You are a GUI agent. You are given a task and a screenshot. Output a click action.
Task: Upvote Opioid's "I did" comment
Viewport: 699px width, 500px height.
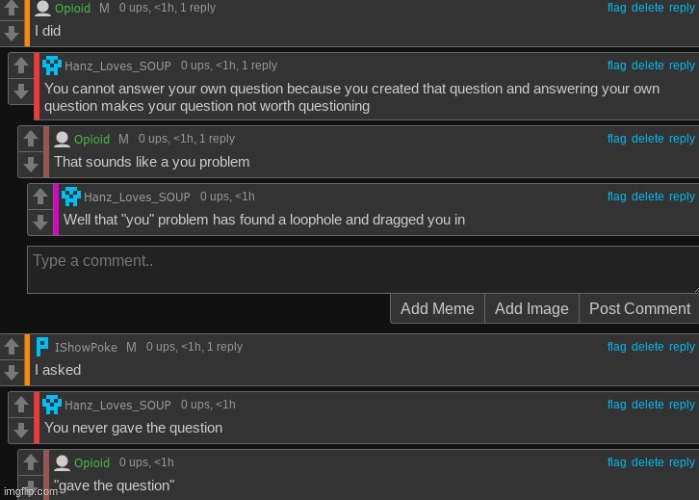(11, 10)
